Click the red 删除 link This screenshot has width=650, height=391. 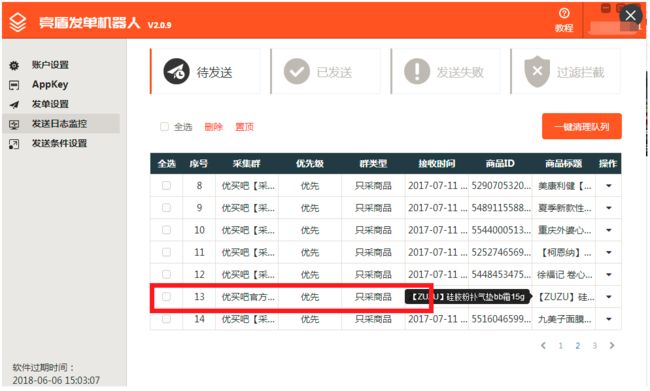[213, 127]
